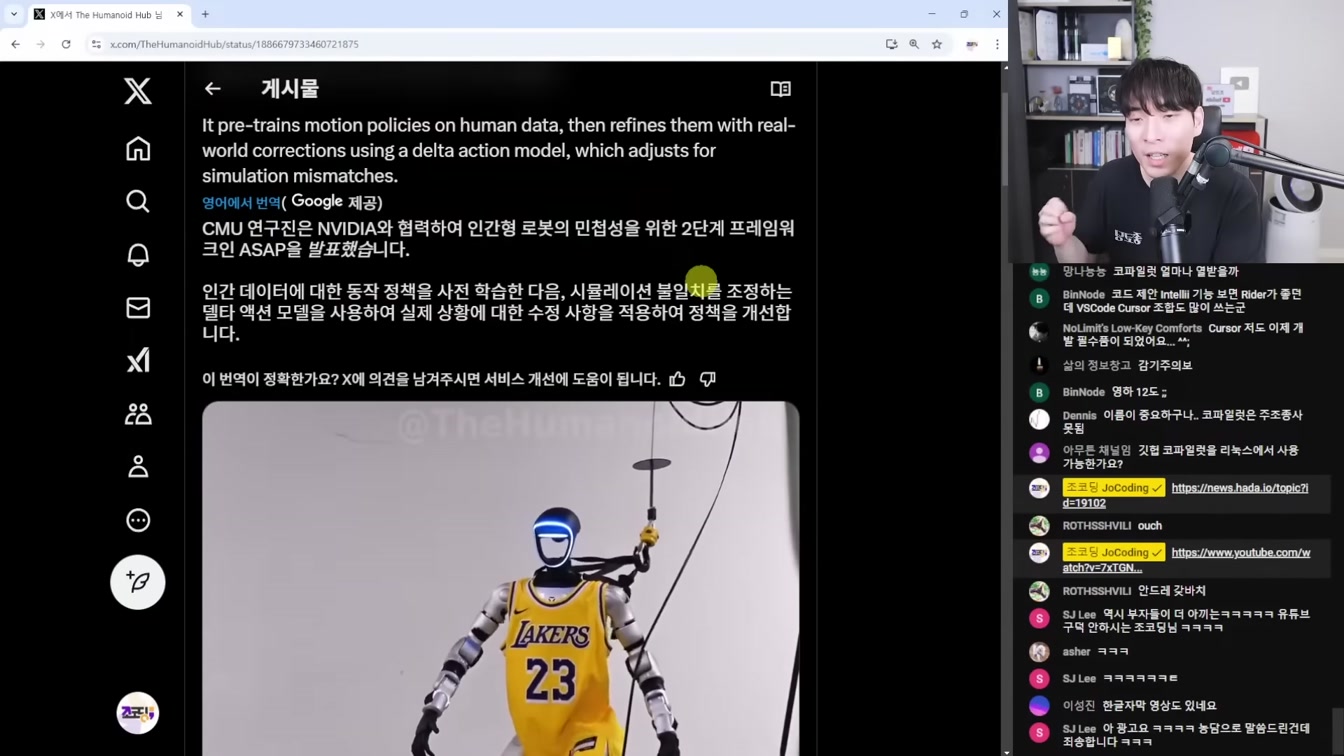The width and height of the screenshot is (1344, 756).
Task: Open the Chrome zoom magnifier icon
Action: tap(914, 44)
